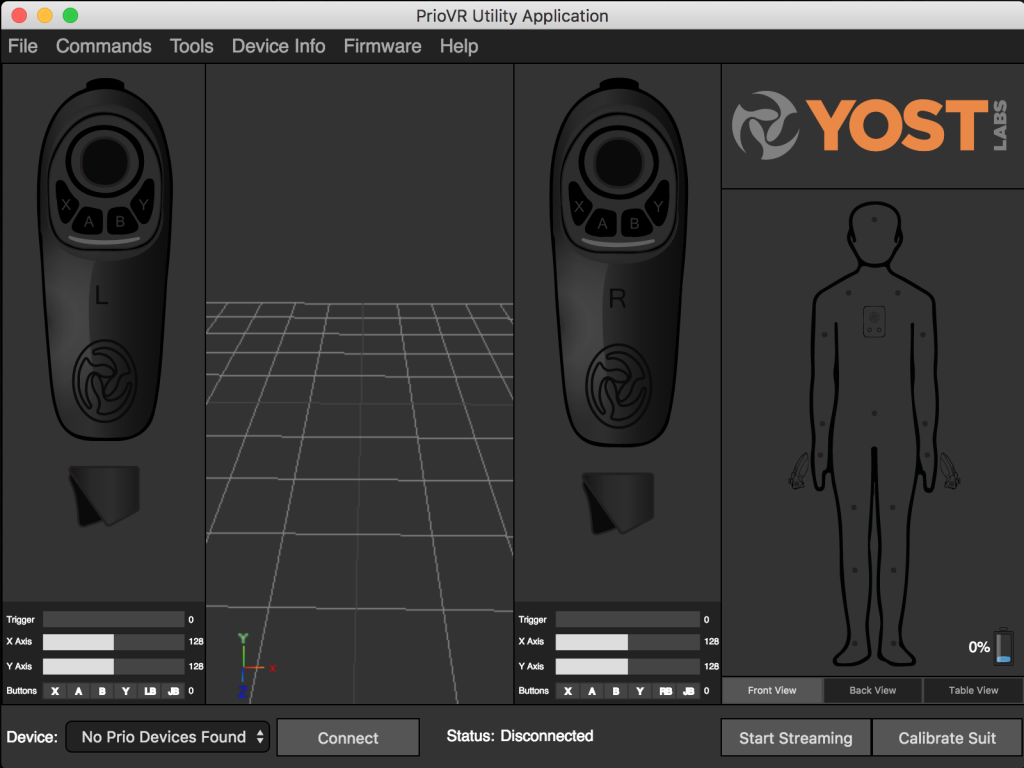Open the Tools menu
The width and height of the screenshot is (1024, 768).
[191, 46]
